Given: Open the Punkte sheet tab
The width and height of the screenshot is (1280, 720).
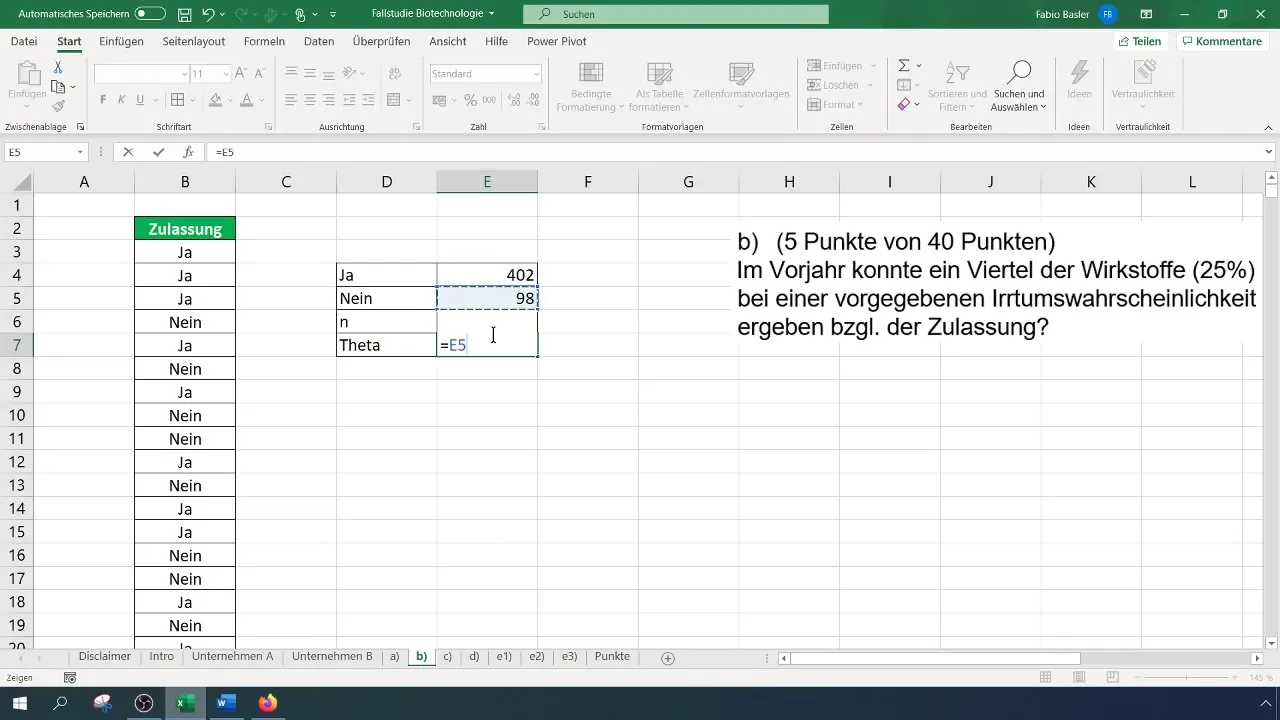Looking at the screenshot, I should click(x=612, y=657).
